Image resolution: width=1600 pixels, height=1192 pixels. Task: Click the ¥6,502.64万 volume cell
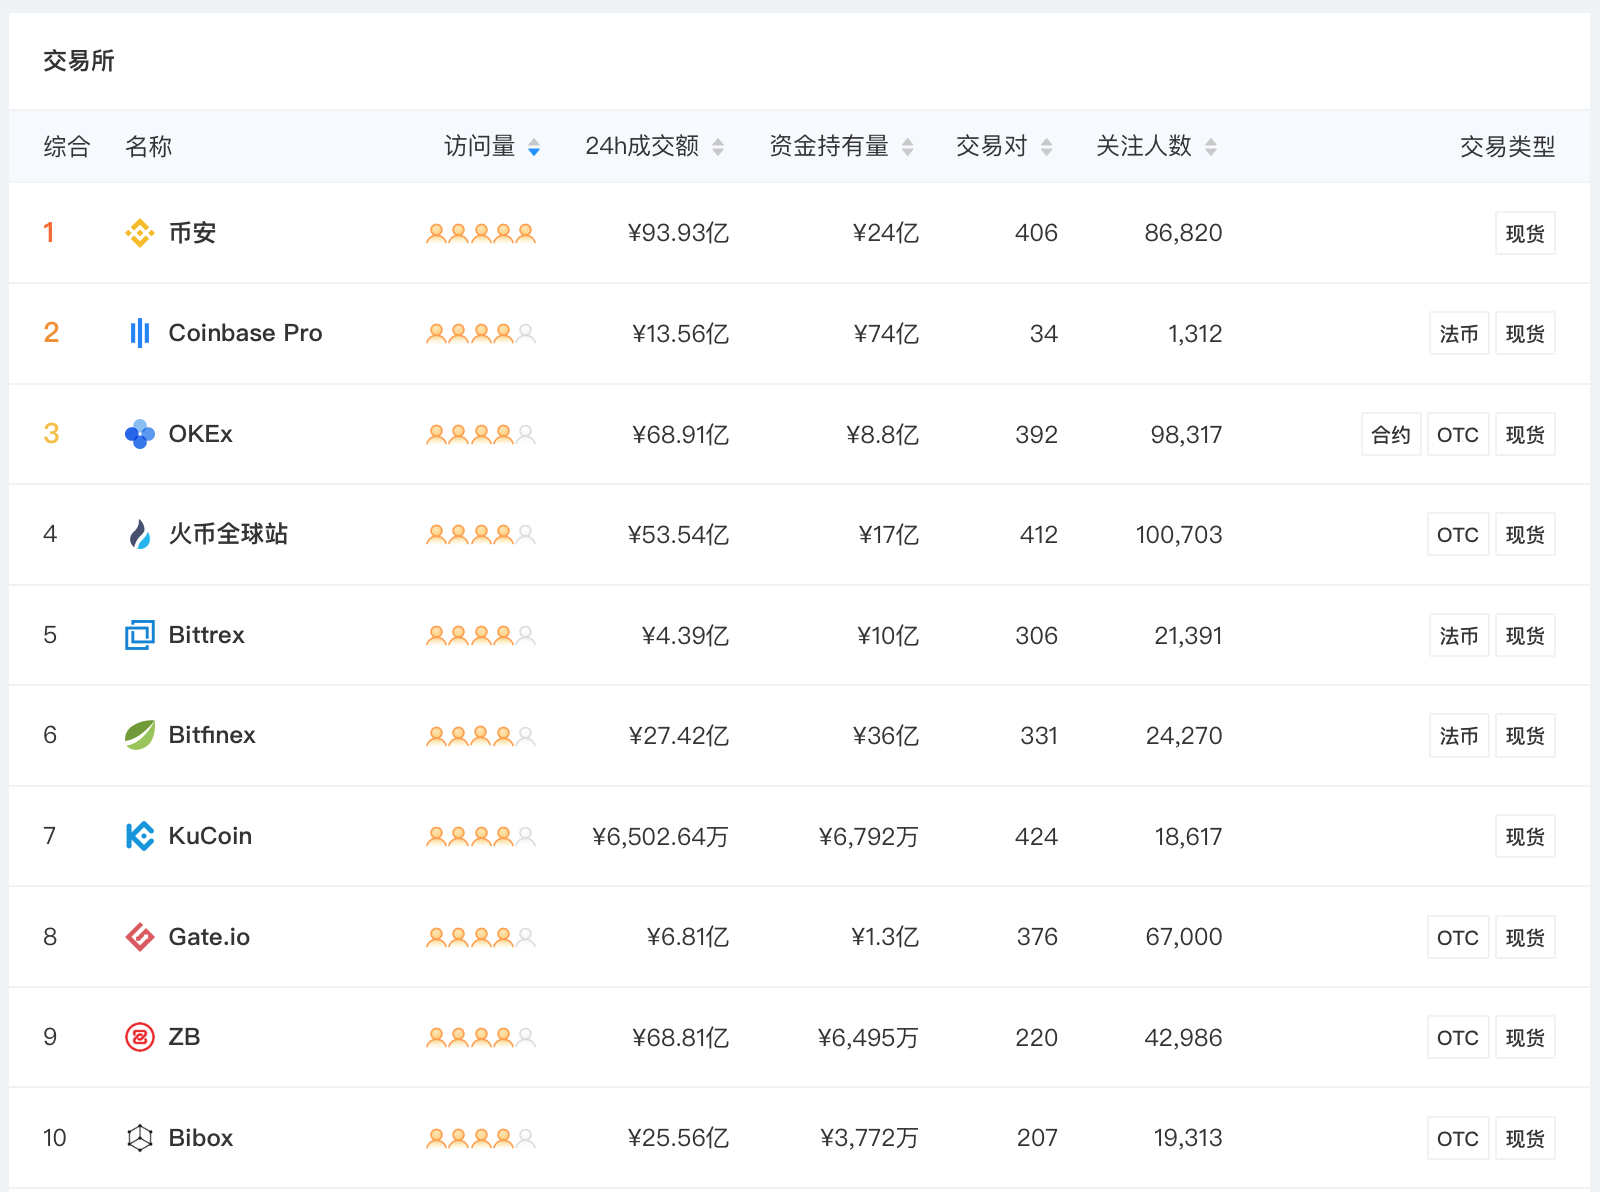click(660, 836)
